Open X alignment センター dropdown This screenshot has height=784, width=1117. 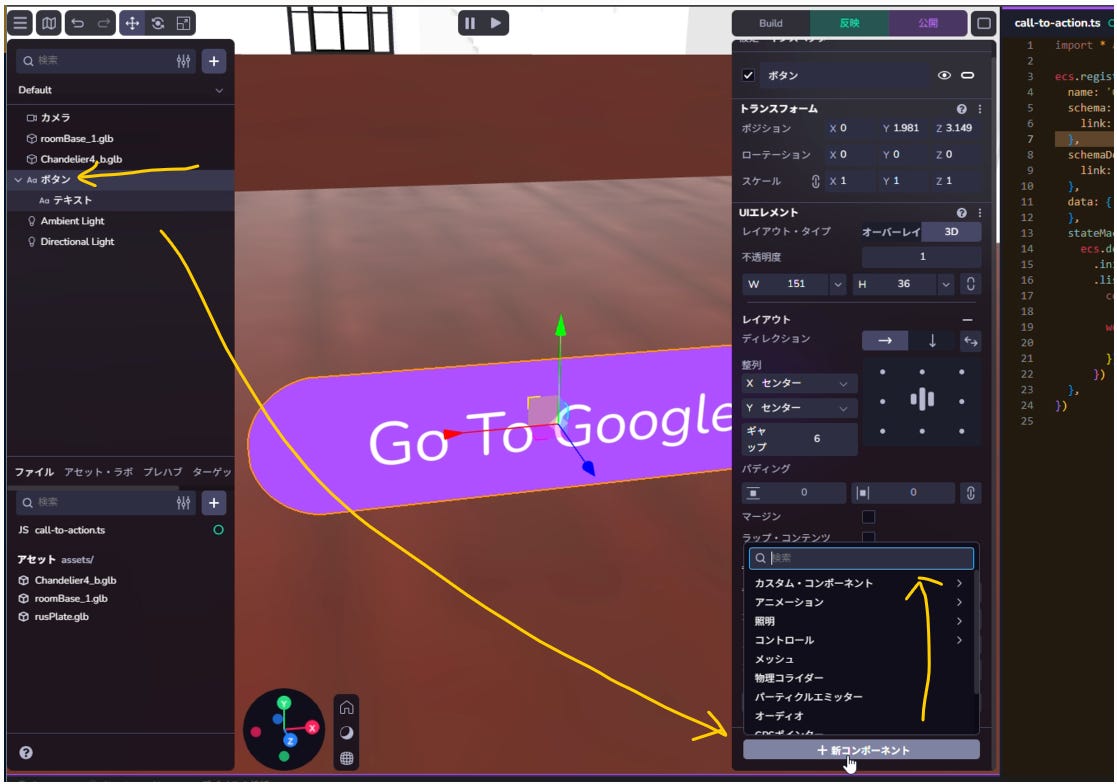[x=799, y=384]
